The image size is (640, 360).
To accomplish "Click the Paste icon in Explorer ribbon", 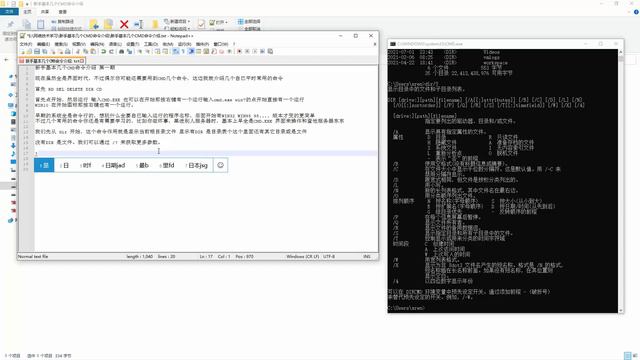I will point(40,24).
